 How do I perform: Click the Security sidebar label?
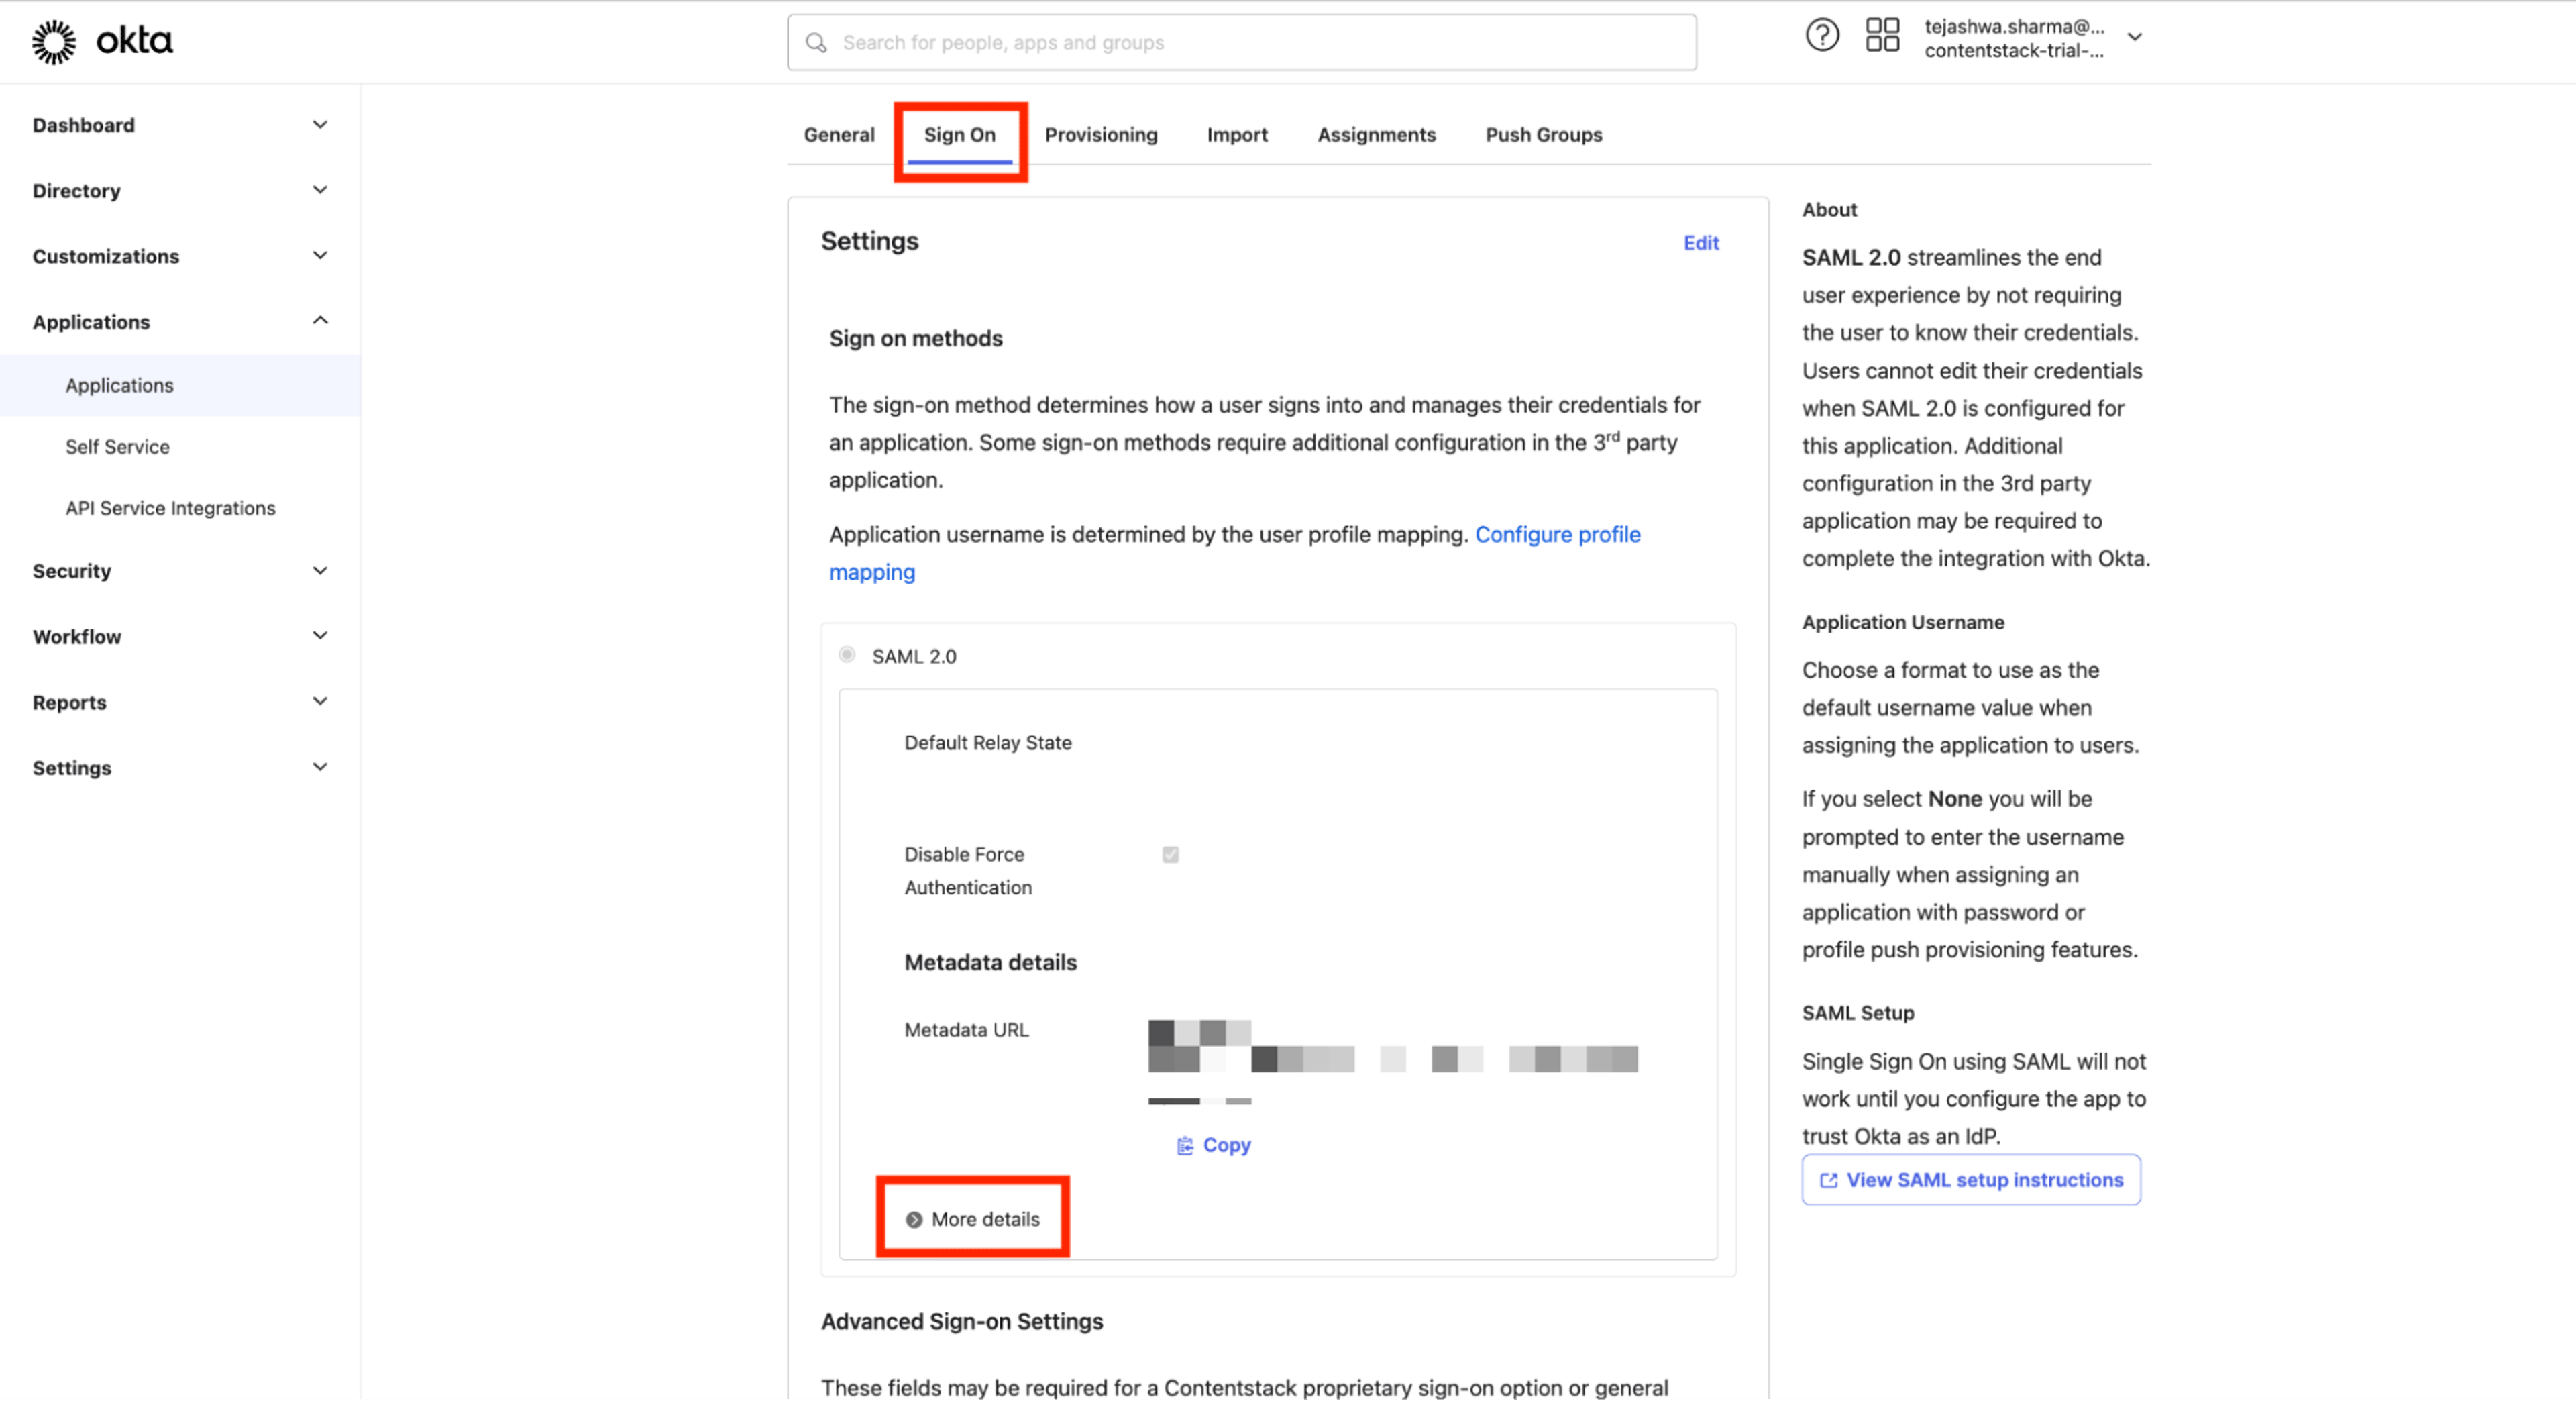point(71,571)
